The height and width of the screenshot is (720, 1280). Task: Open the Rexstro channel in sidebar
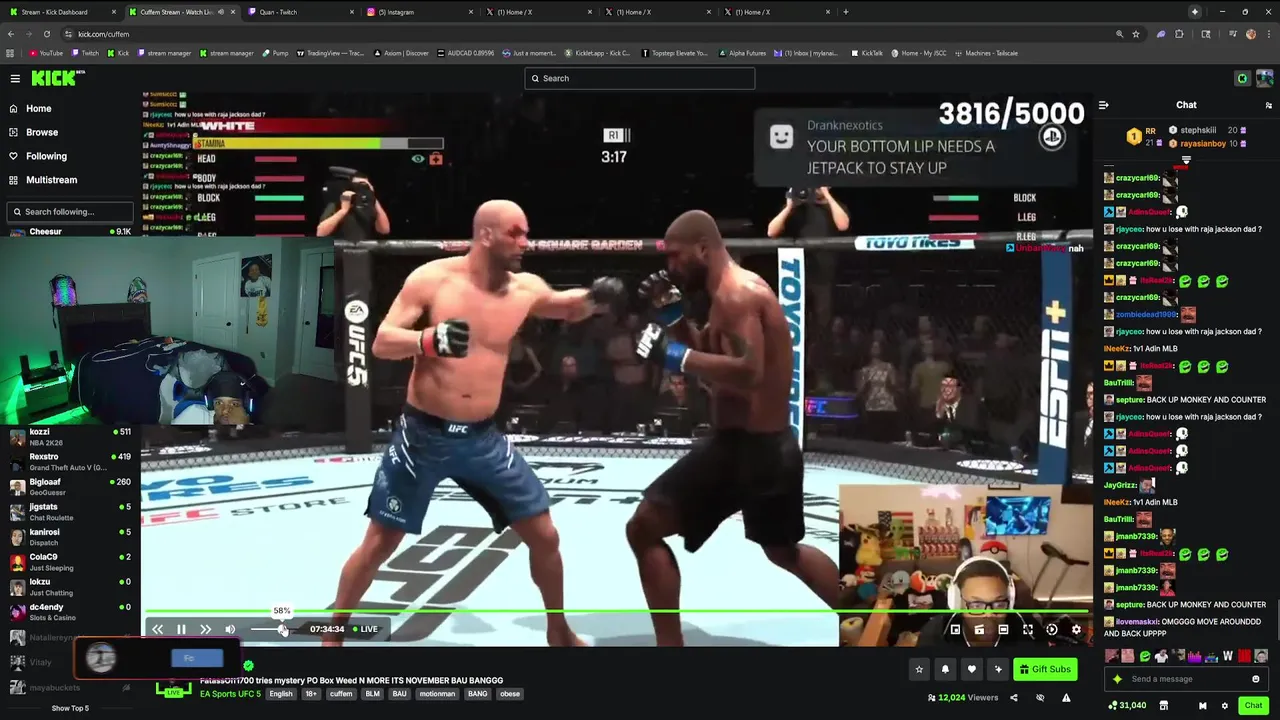[70, 461]
